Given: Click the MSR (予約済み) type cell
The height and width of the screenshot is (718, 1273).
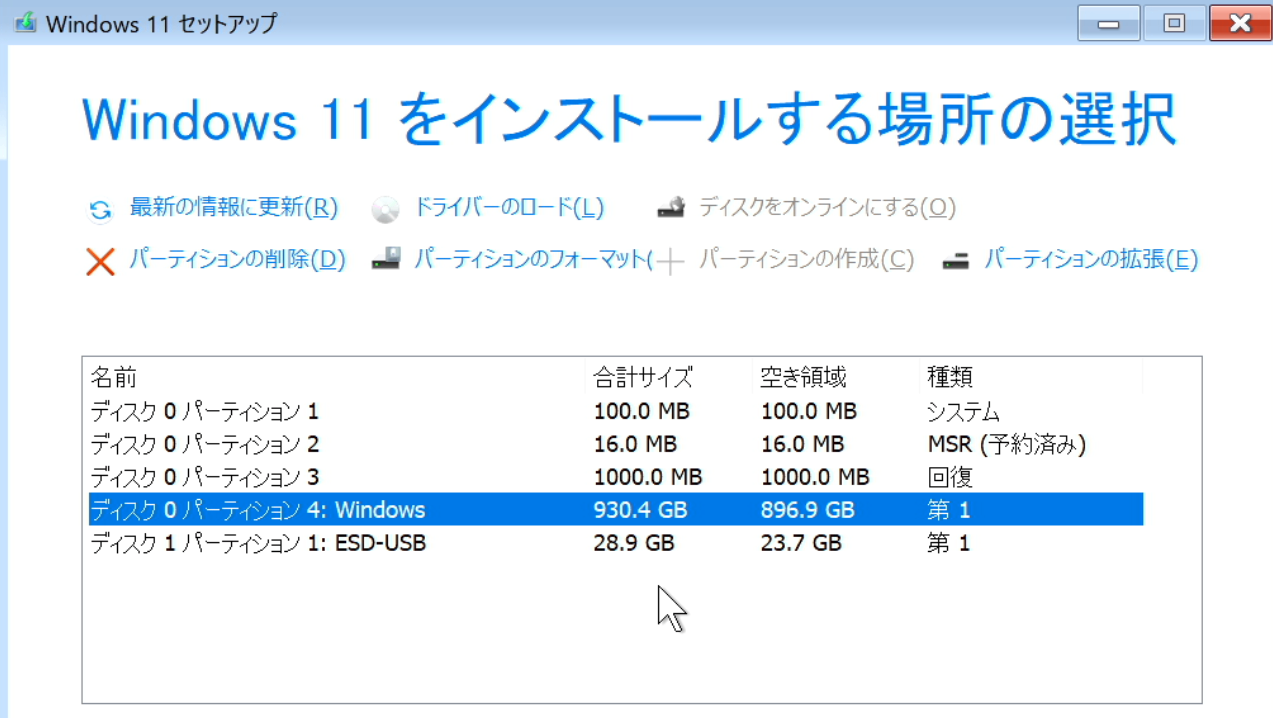Looking at the screenshot, I should [x=1006, y=444].
